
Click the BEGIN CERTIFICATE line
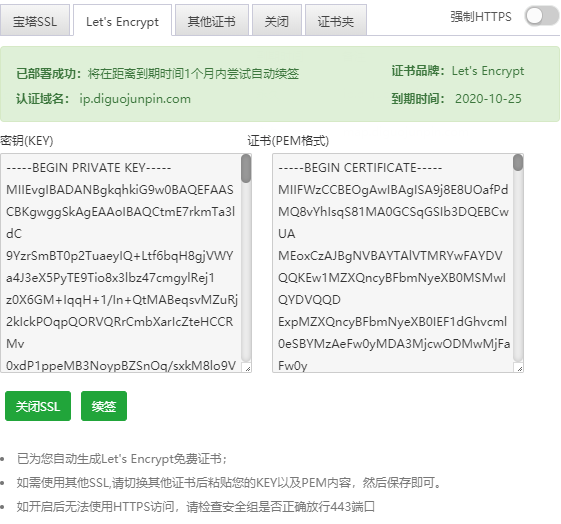360,168
